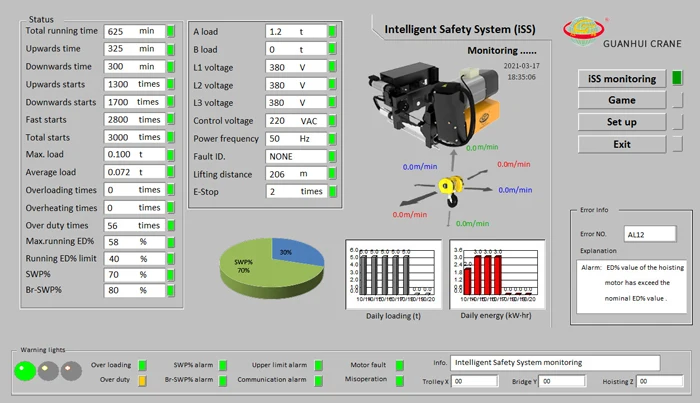
Task: Click the Upwards starts status indicator
Action: [171, 84]
